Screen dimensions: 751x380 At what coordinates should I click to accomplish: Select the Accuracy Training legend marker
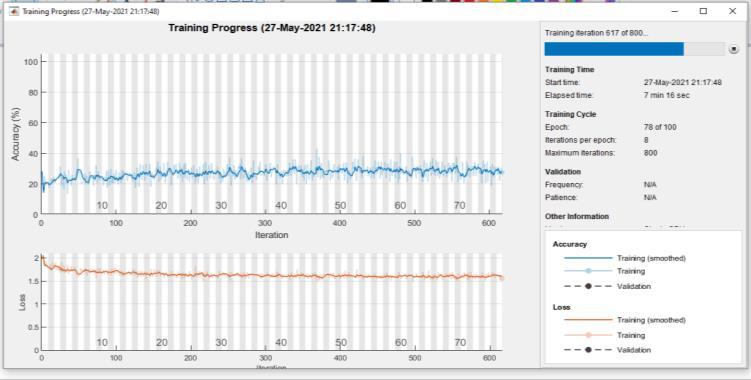[589, 271]
